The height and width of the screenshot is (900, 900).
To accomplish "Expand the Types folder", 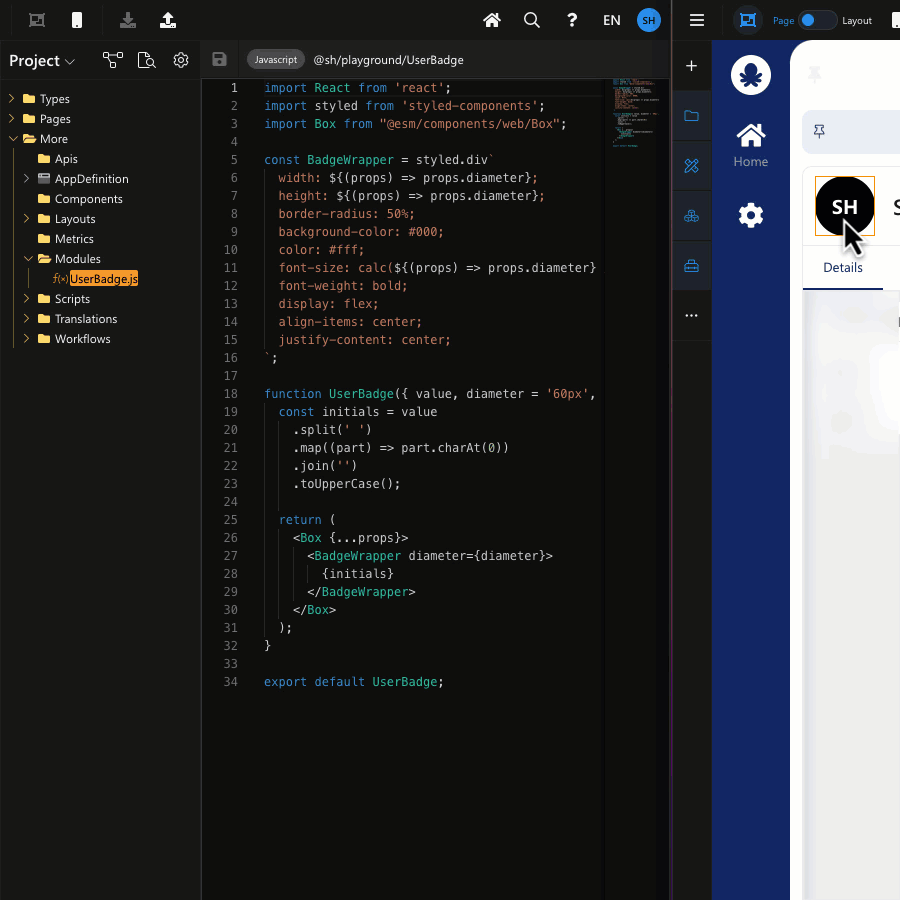I will [12, 99].
